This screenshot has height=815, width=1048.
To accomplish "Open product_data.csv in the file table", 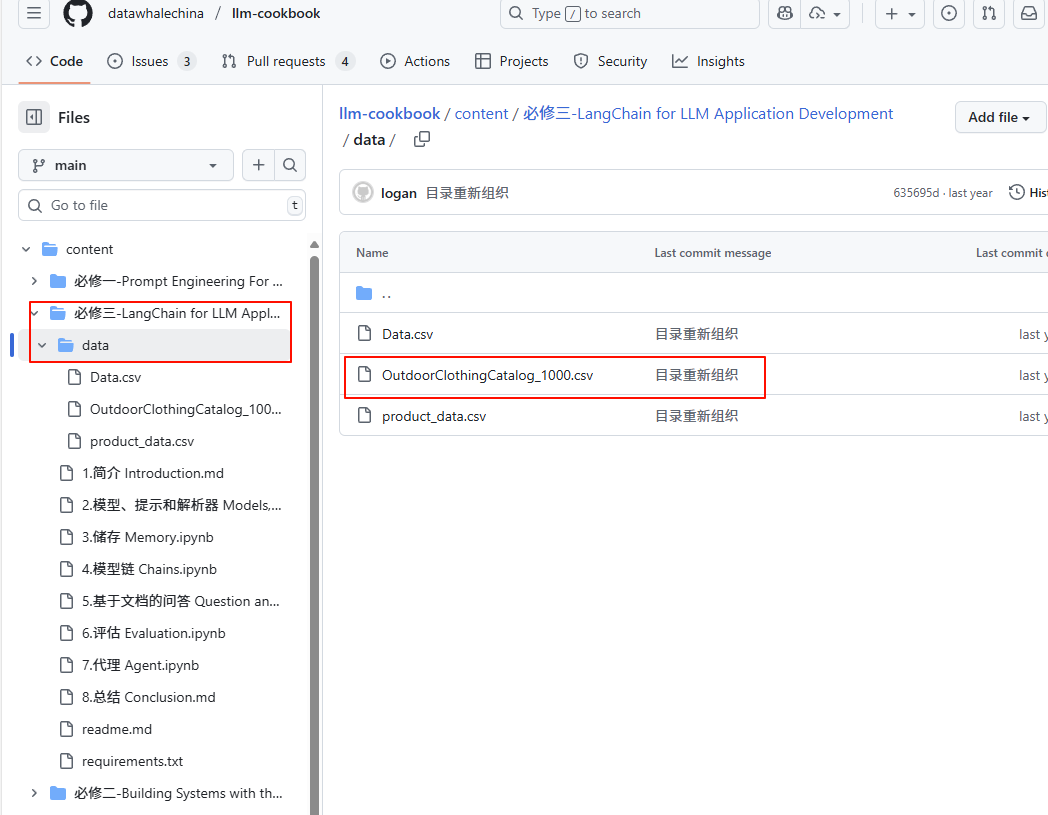I will click(x=434, y=417).
